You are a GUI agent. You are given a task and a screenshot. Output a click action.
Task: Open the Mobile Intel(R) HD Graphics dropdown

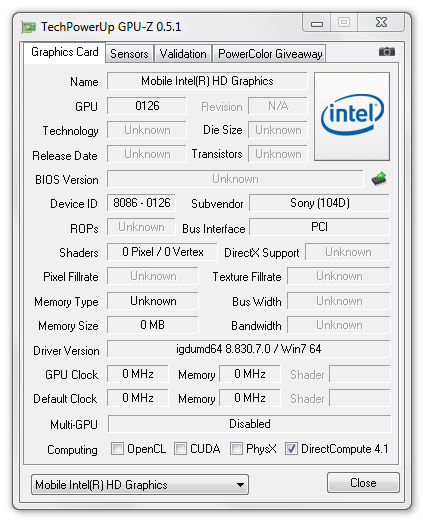pyautogui.click(x=140, y=485)
